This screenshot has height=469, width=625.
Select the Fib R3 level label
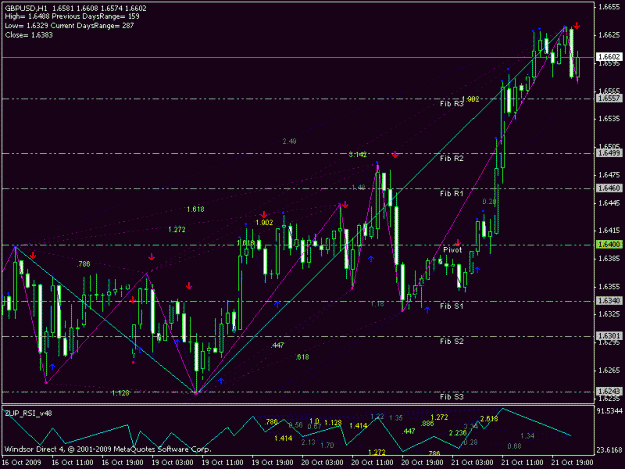(x=452, y=104)
